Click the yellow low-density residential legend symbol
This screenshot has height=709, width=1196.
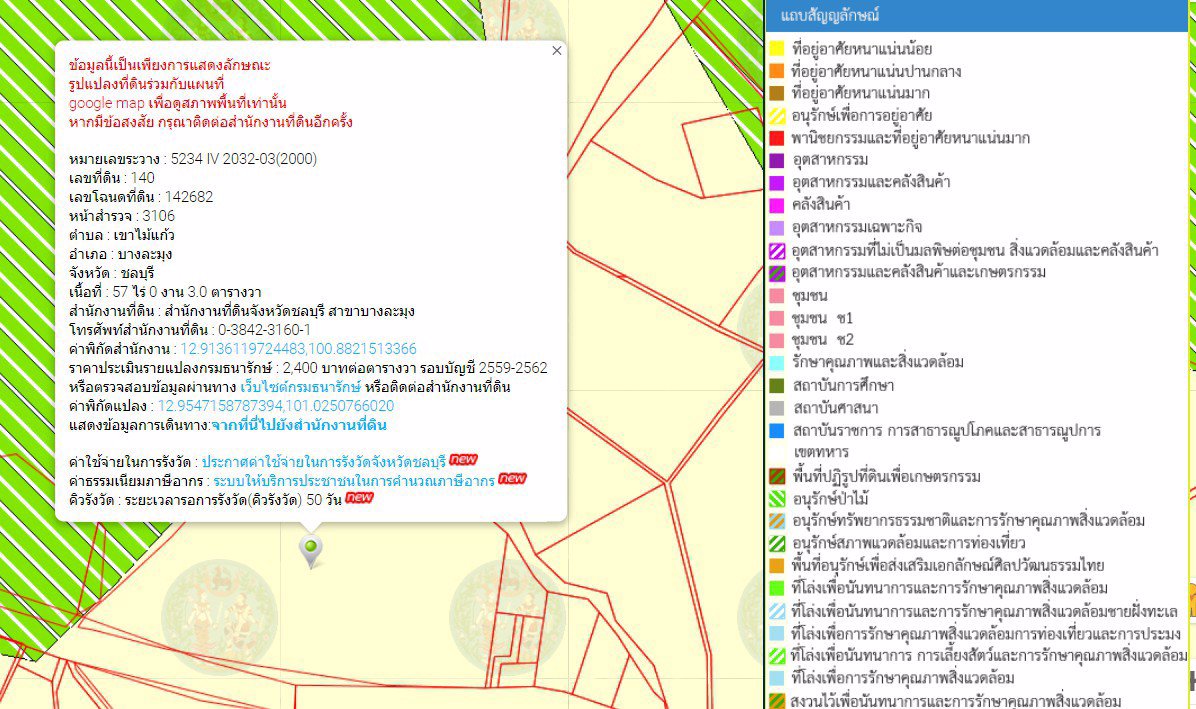pos(776,47)
